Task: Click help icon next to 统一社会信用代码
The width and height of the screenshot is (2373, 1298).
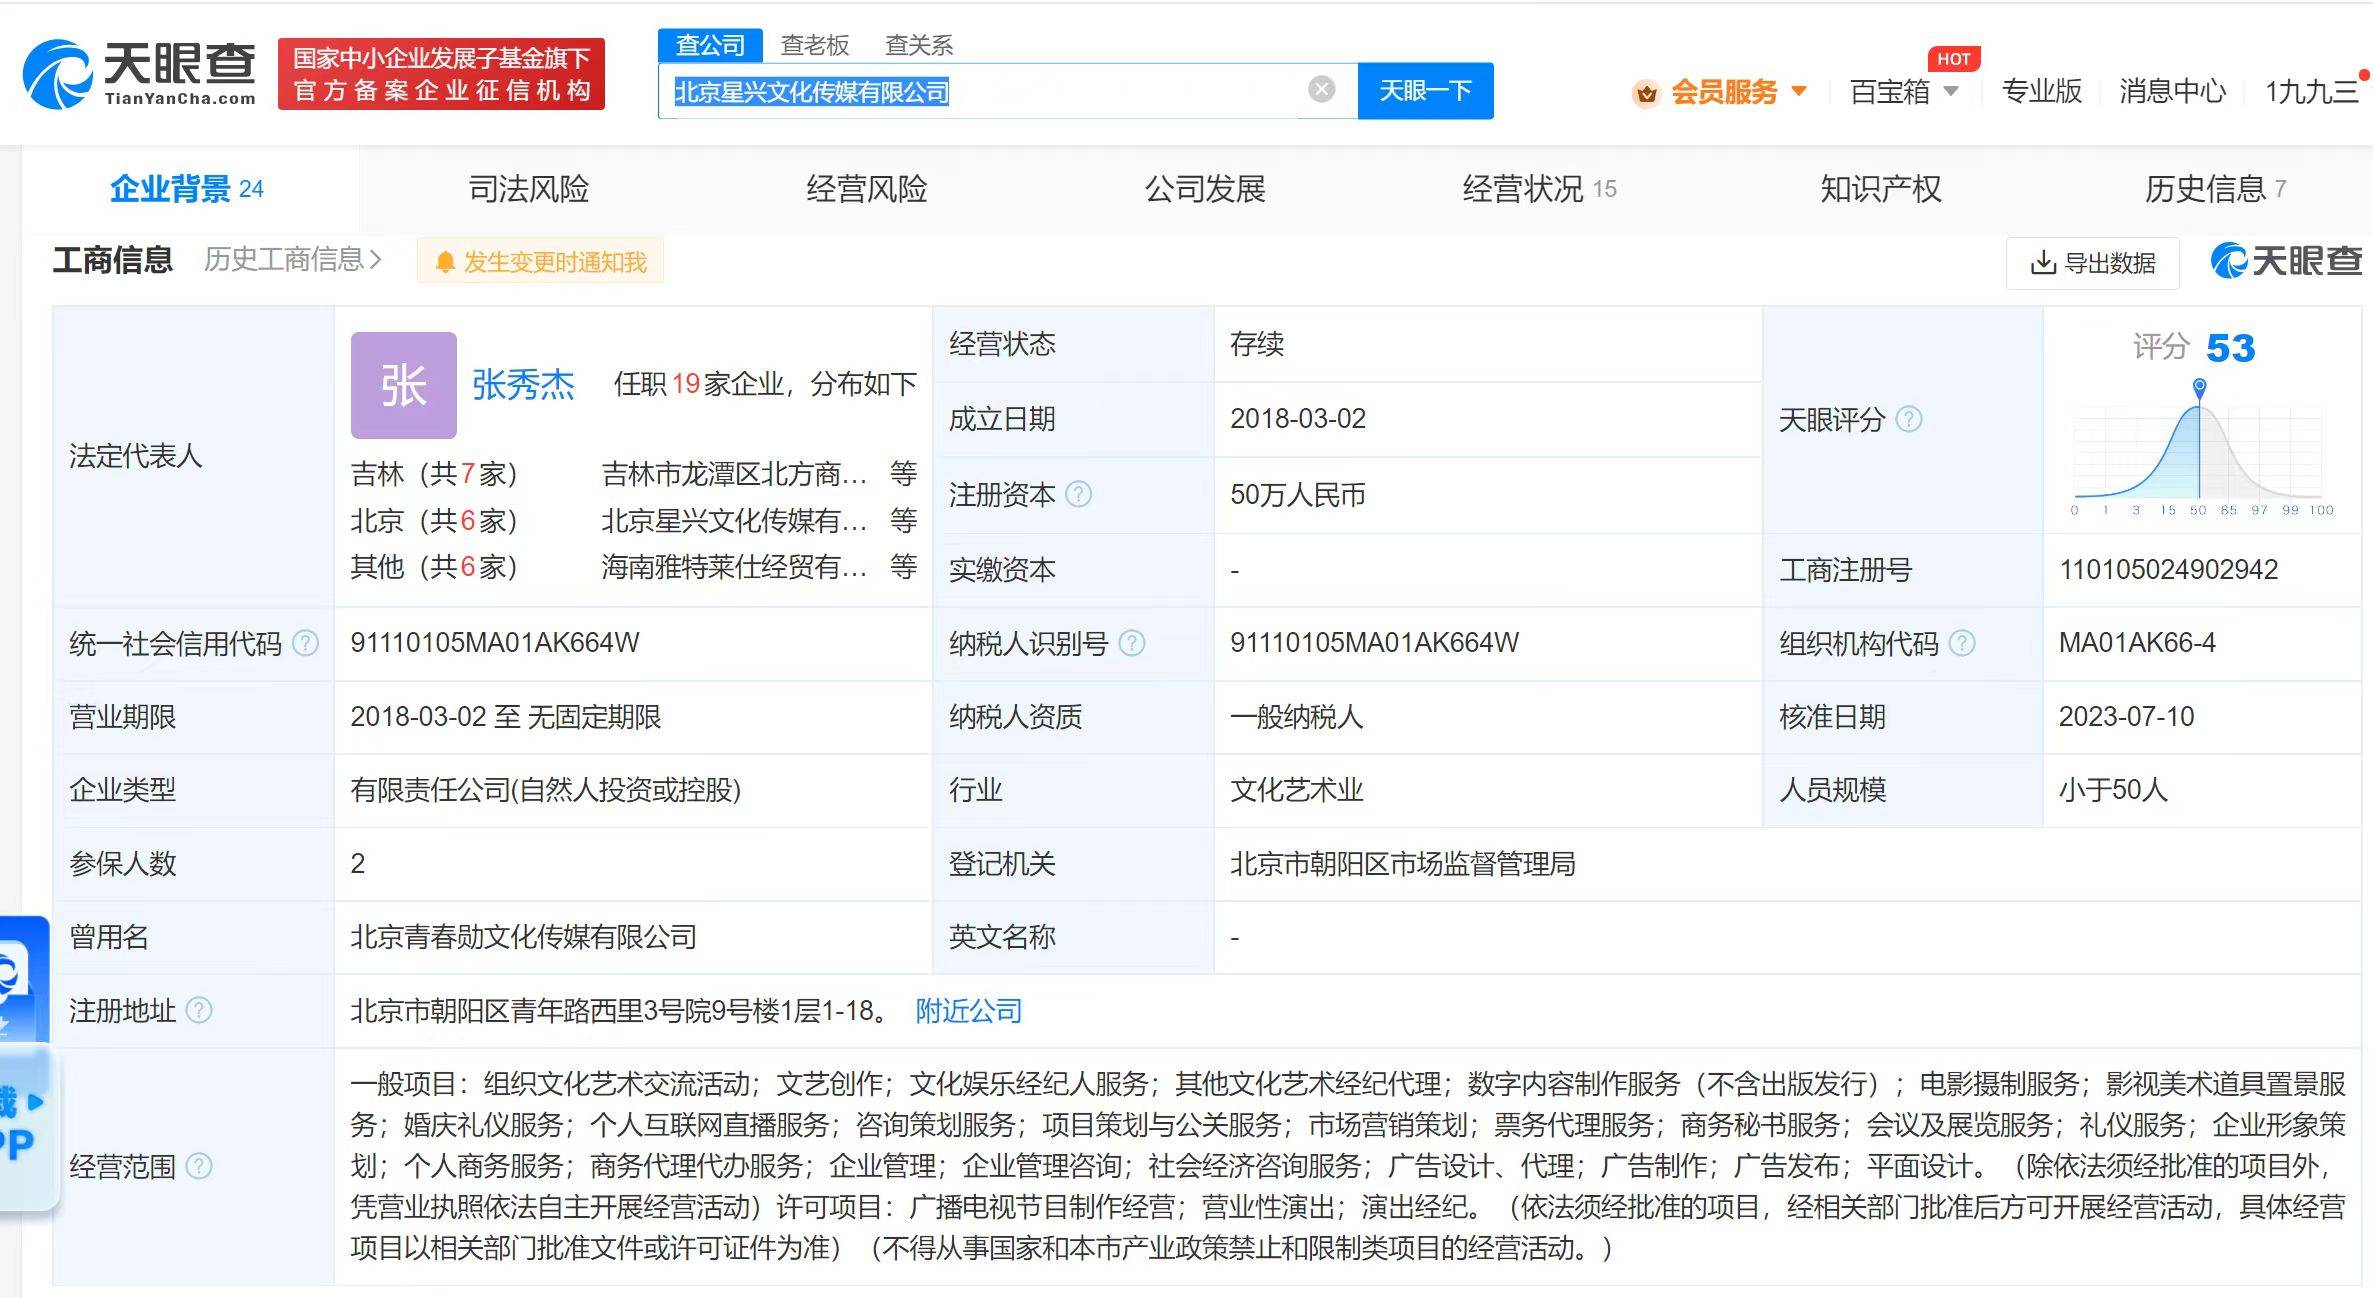Action: point(305,643)
